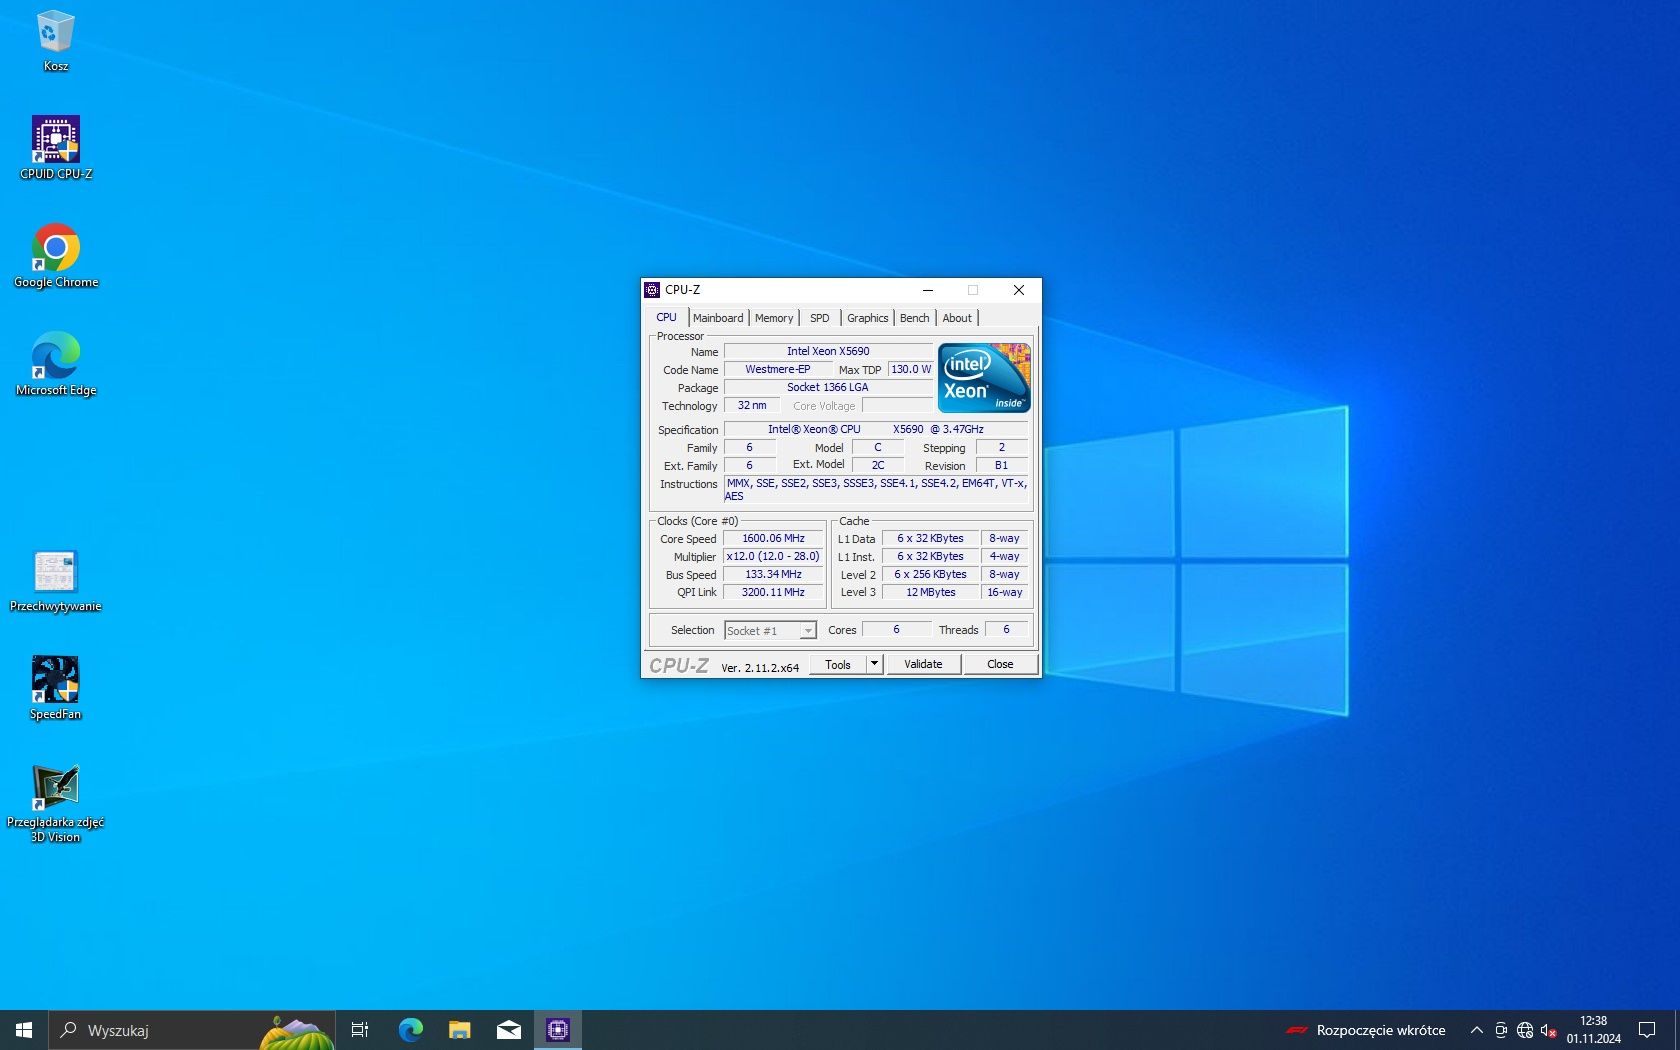1680x1050 pixels.
Task: Click the Intel Xeon X5690 name field
Action: (828, 351)
